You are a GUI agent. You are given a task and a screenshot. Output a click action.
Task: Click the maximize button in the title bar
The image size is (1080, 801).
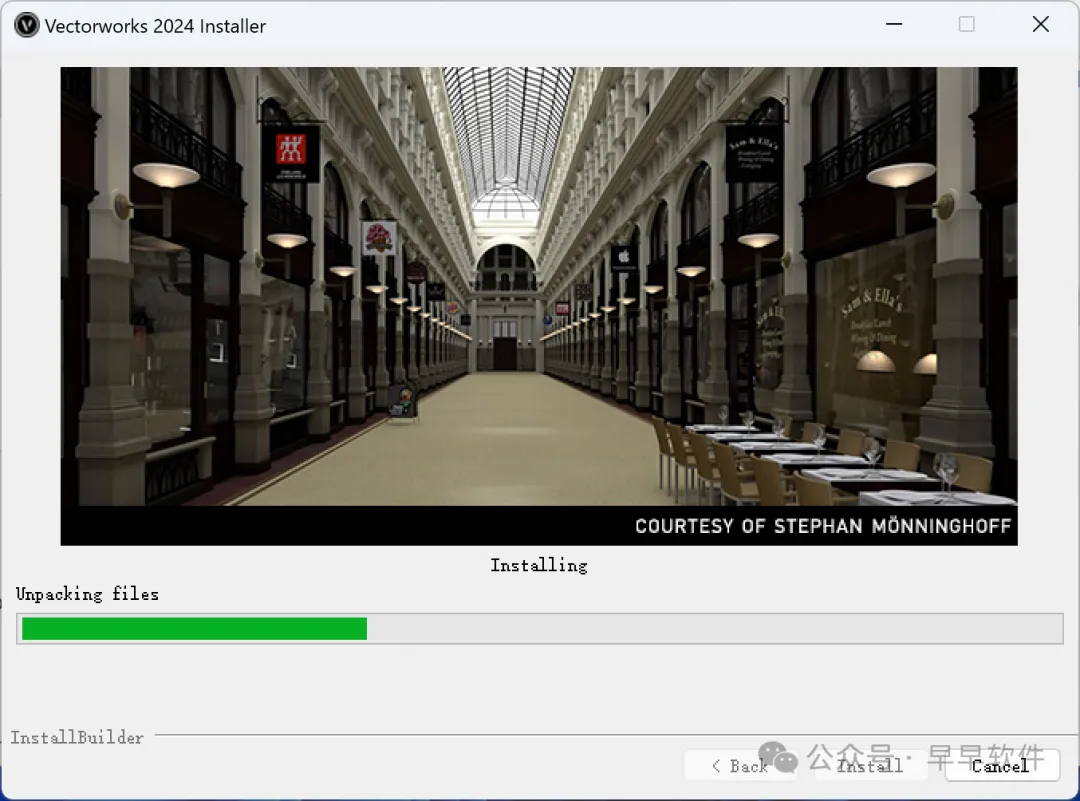(x=966, y=24)
